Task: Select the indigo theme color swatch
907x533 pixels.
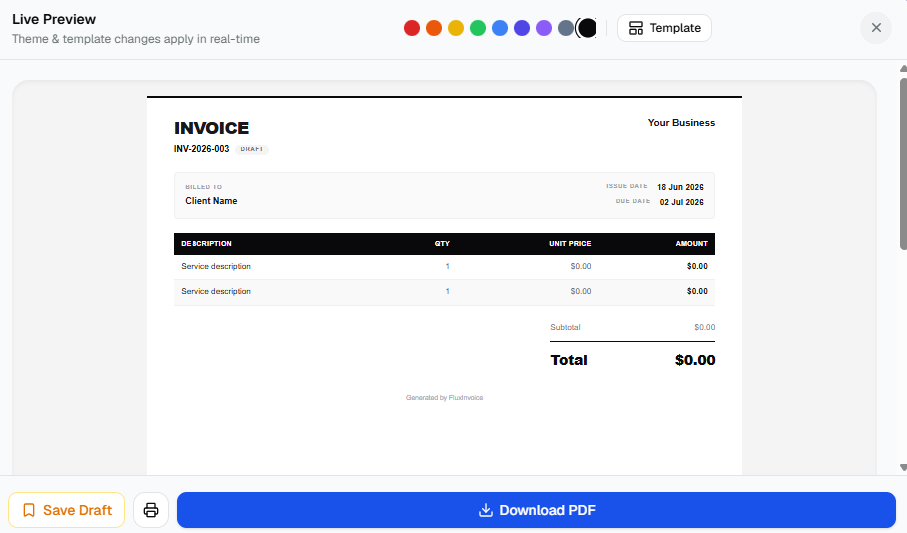Action: [x=522, y=28]
